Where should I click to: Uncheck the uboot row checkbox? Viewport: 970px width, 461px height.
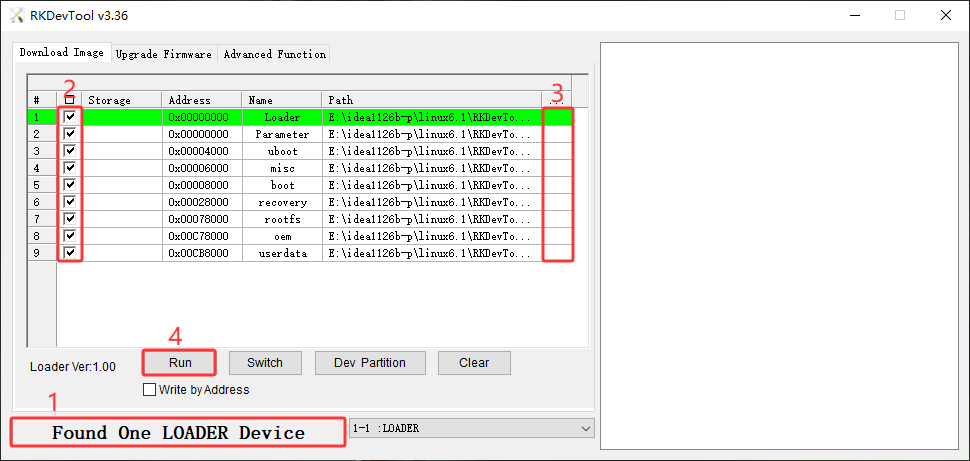70,150
